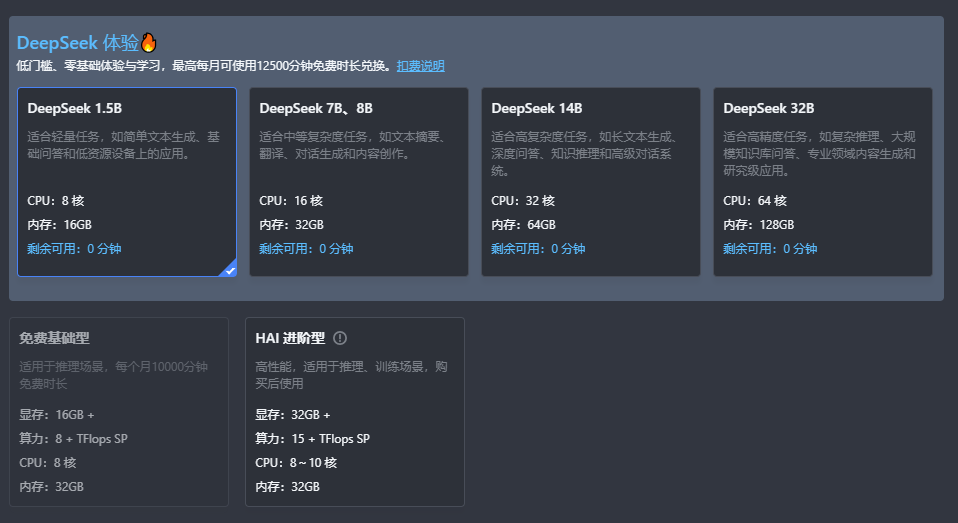Viewport: 958px width, 523px height.
Task: Click the 内存 128GB spec line
Action: coord(758,225)
